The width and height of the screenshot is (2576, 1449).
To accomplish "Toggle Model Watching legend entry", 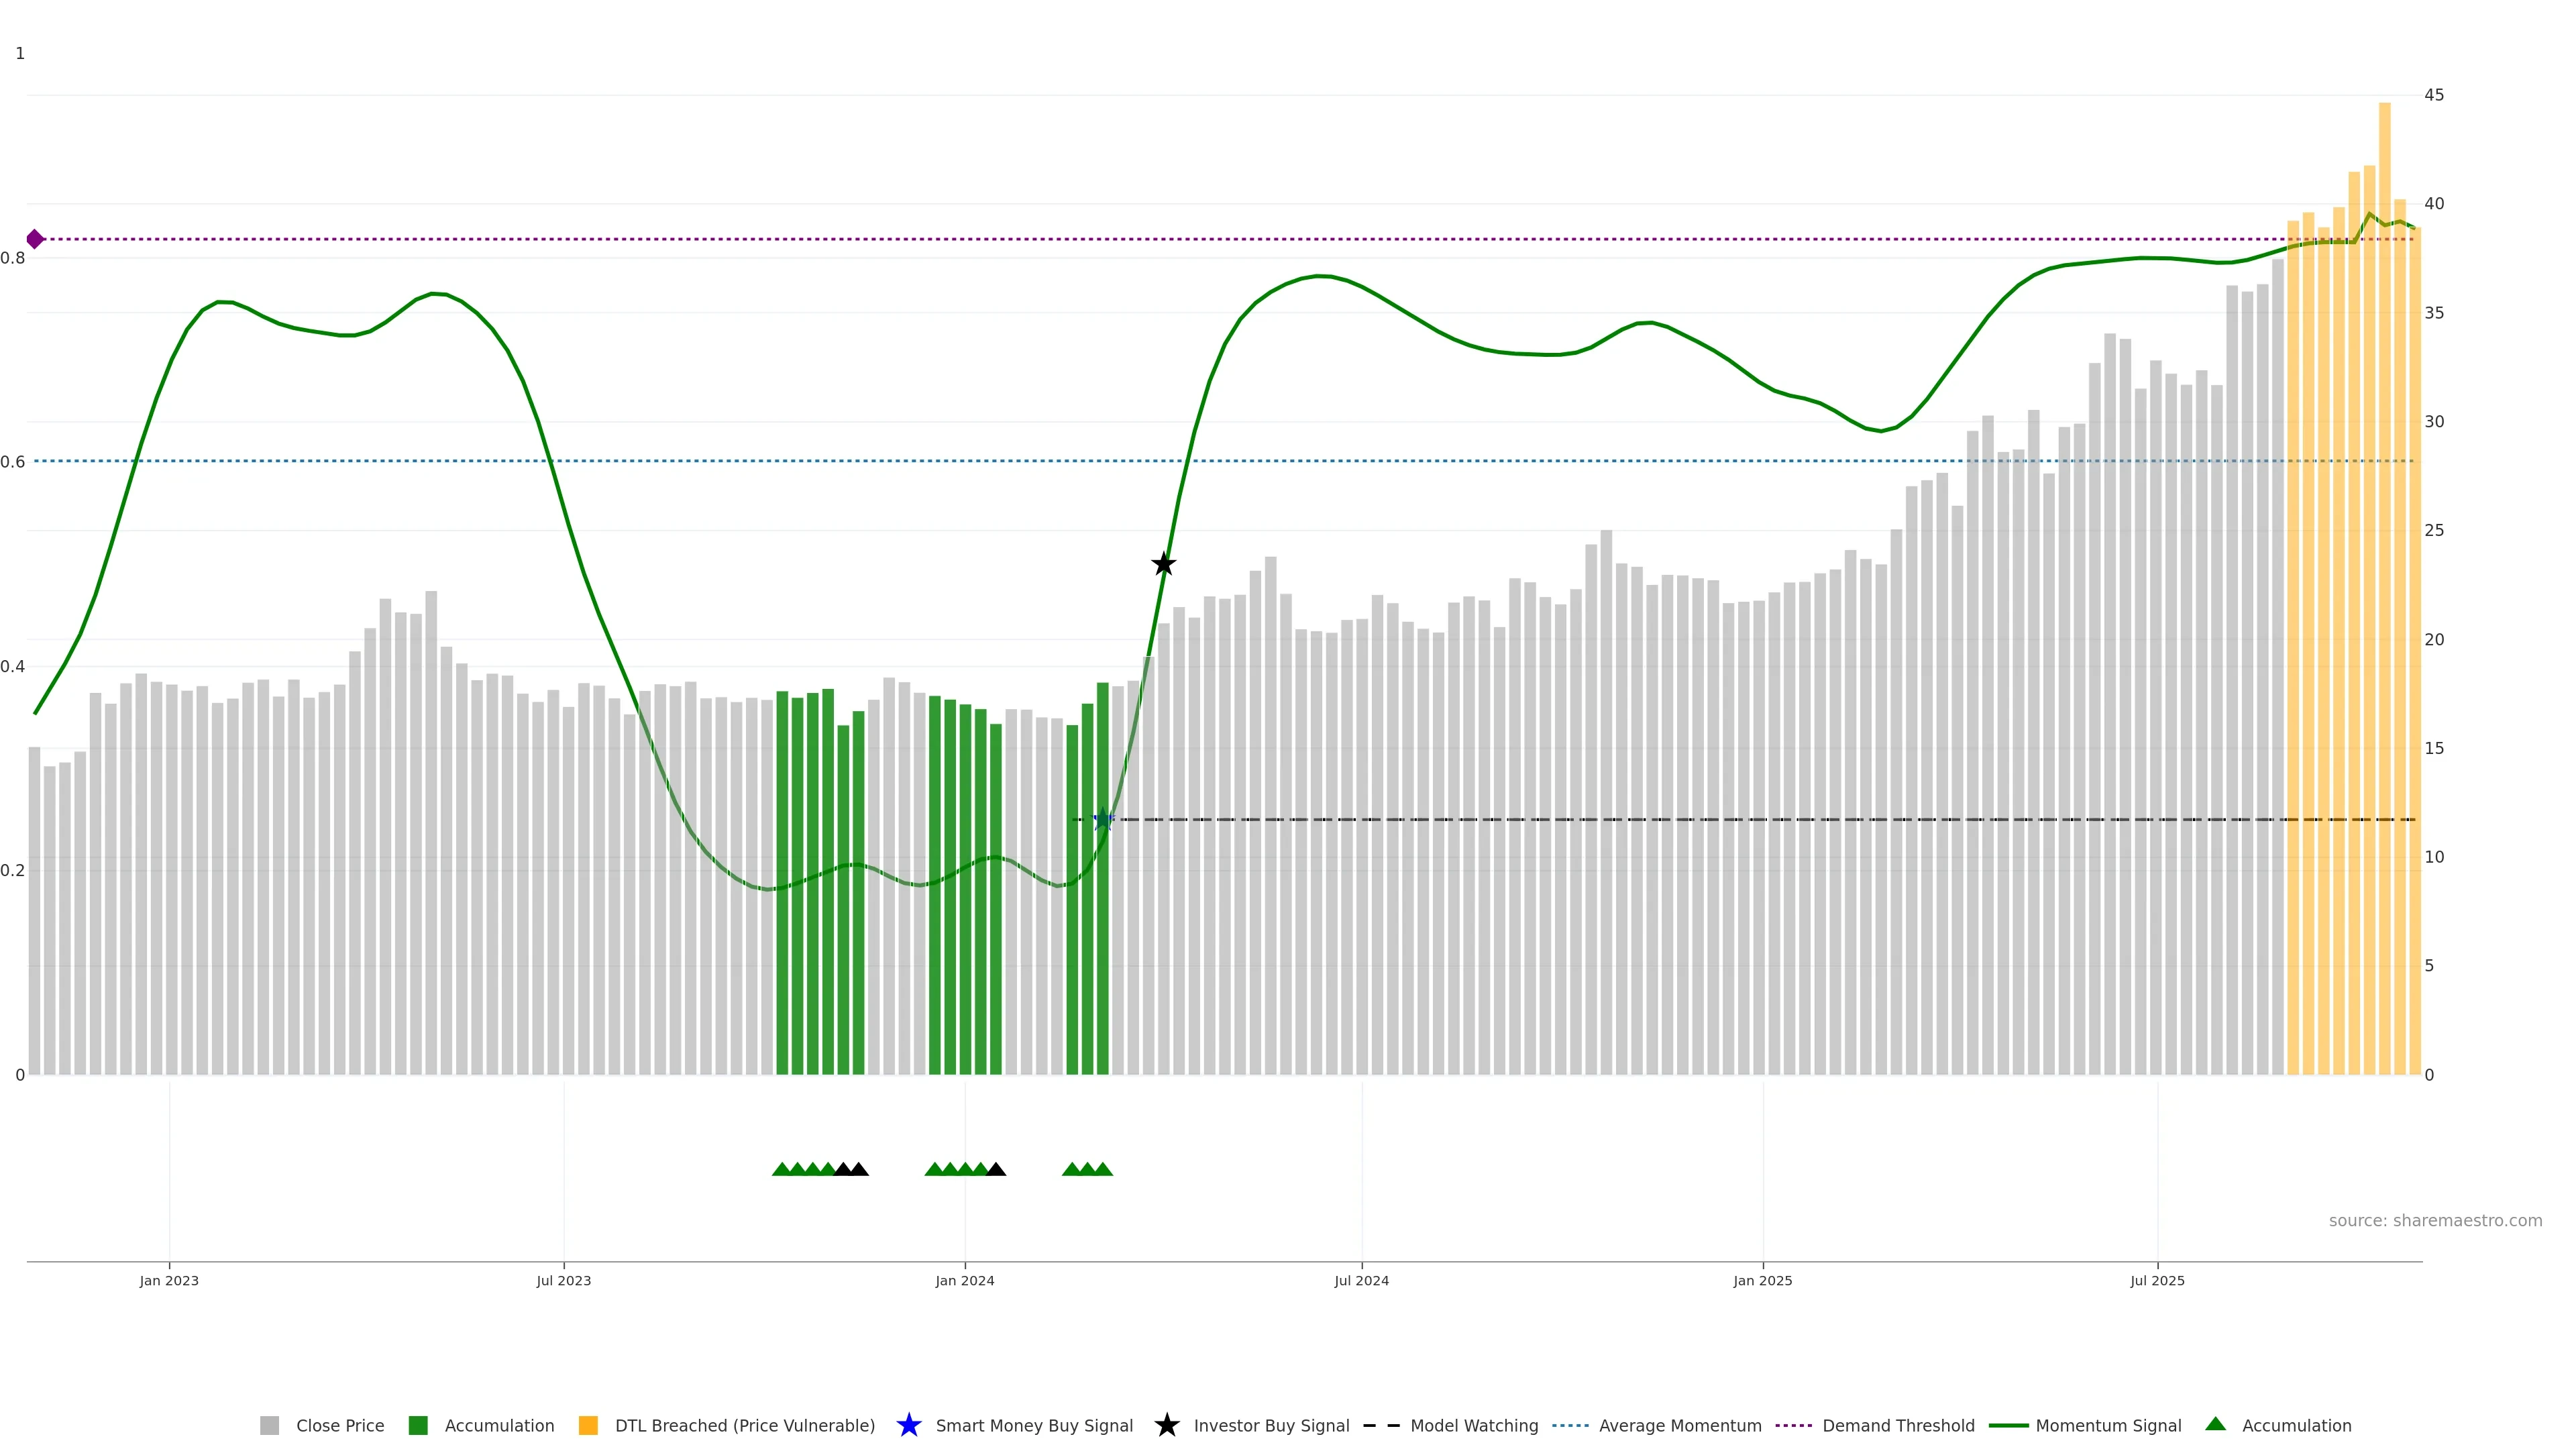I will tap(1473, 1425).
